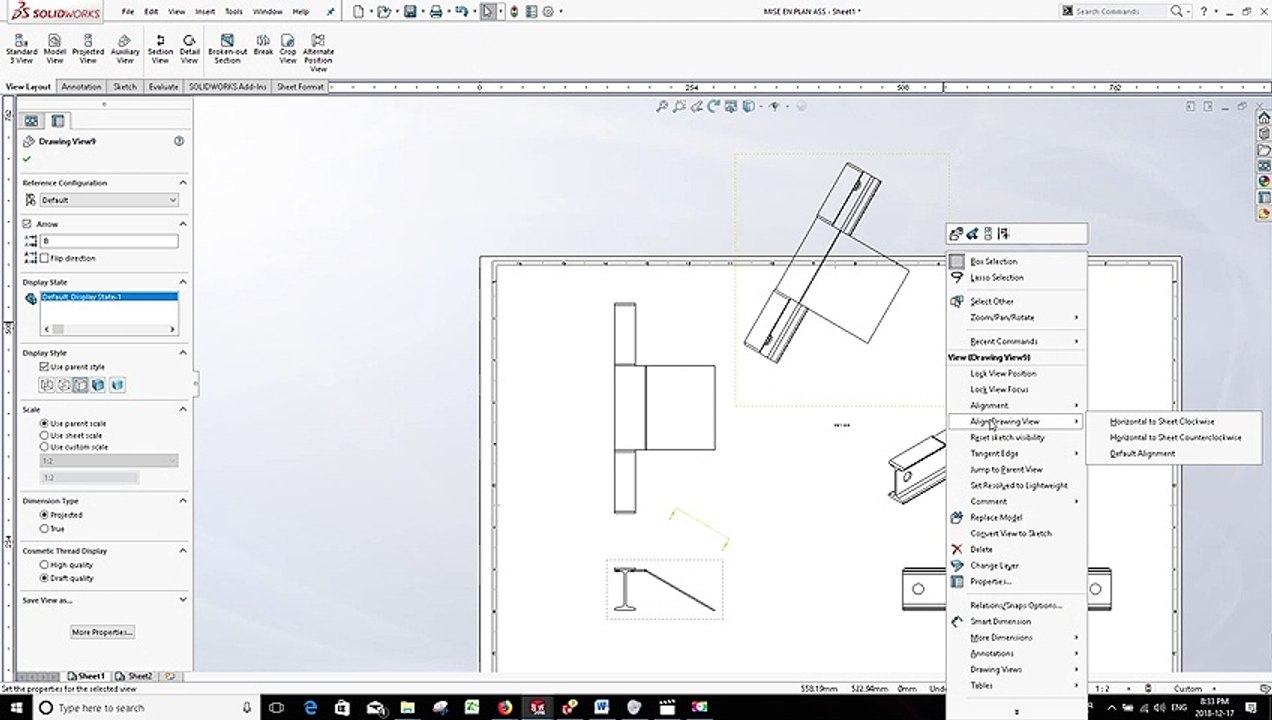Toggle the Arrow checkbox

(x=27, y=224)
